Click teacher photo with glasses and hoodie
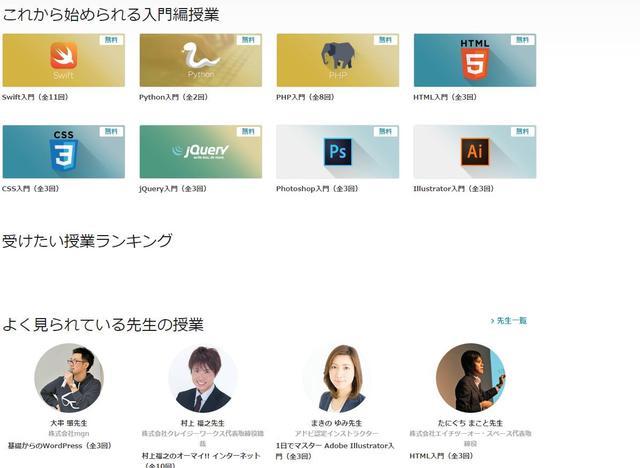 pyautogui.click(x=69, y=378)
